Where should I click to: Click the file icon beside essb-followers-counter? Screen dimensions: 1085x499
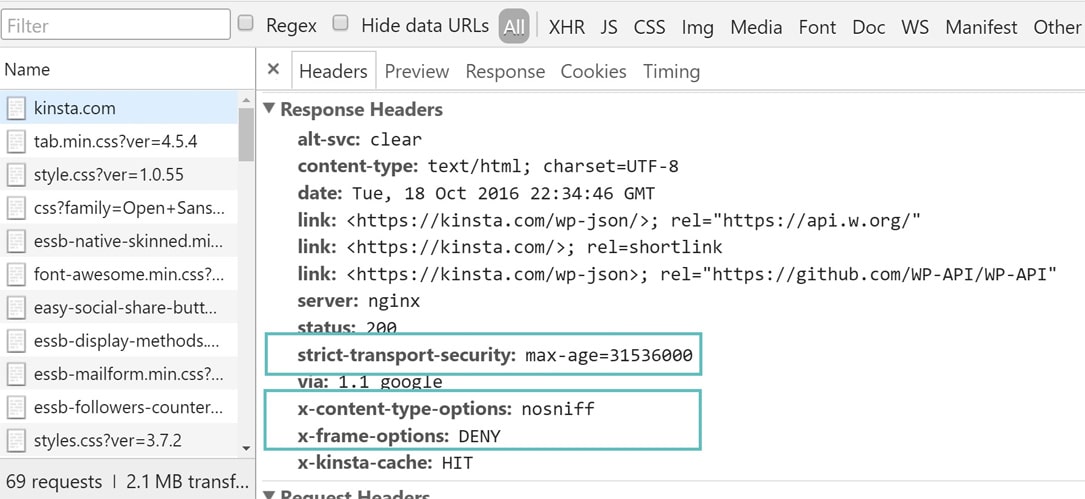pyautogui.click(x=16, y=407)
